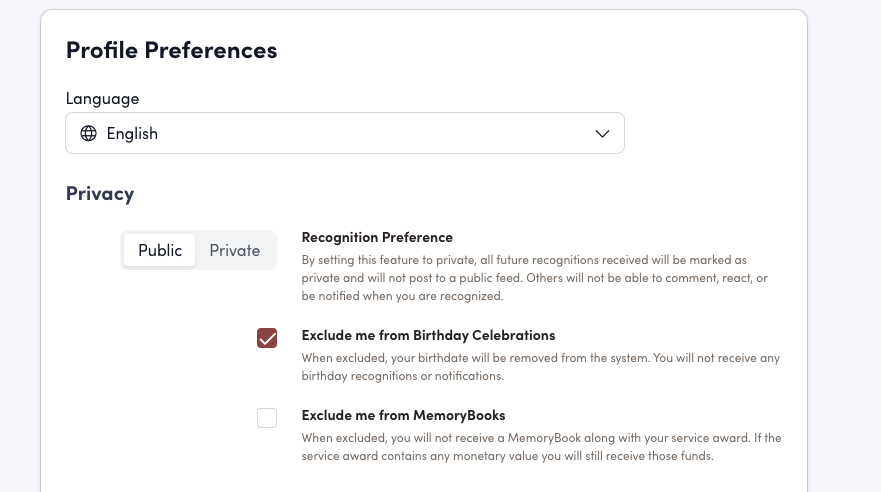Click the Language field label
This screenshot has width=881, height=492.
coord(102,98)
